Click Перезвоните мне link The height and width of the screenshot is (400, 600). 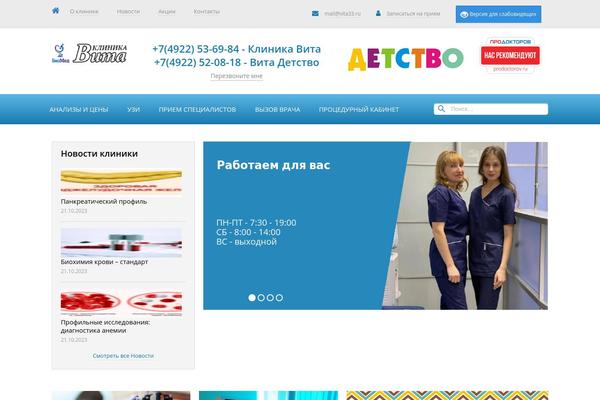(x=236, y=76)
